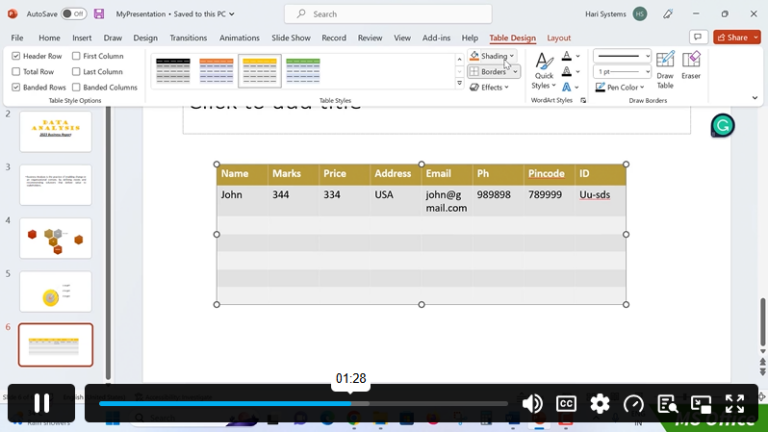Click the picture-in-picture icon
This screenshot has width=768, height=432.
701,404
